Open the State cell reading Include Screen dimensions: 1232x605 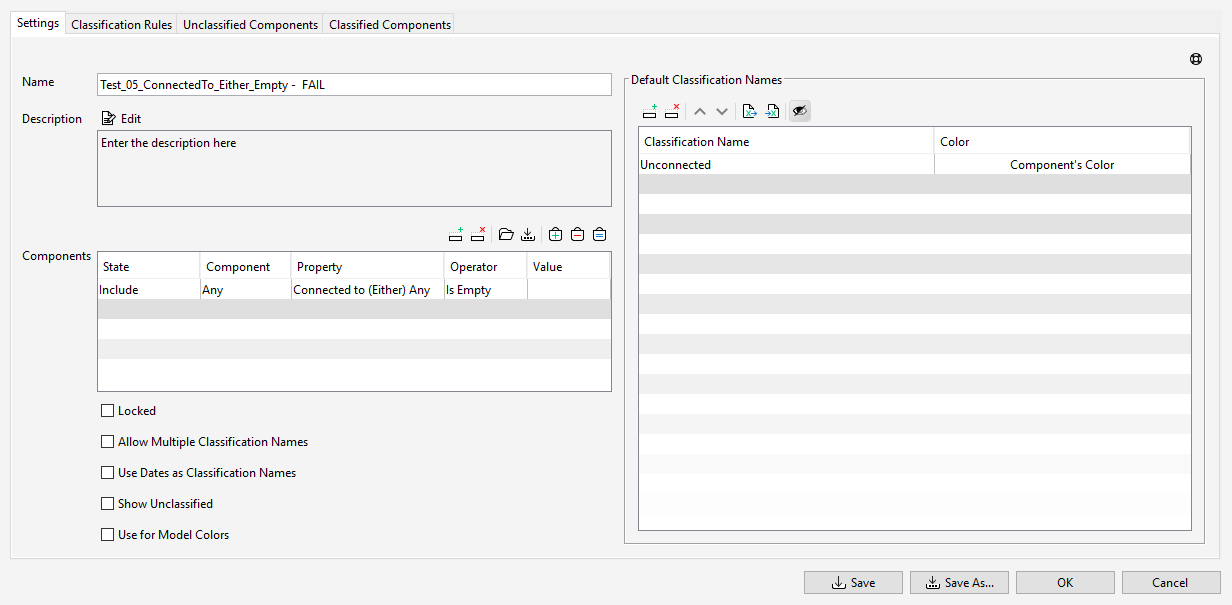click(x=149, y=290)
